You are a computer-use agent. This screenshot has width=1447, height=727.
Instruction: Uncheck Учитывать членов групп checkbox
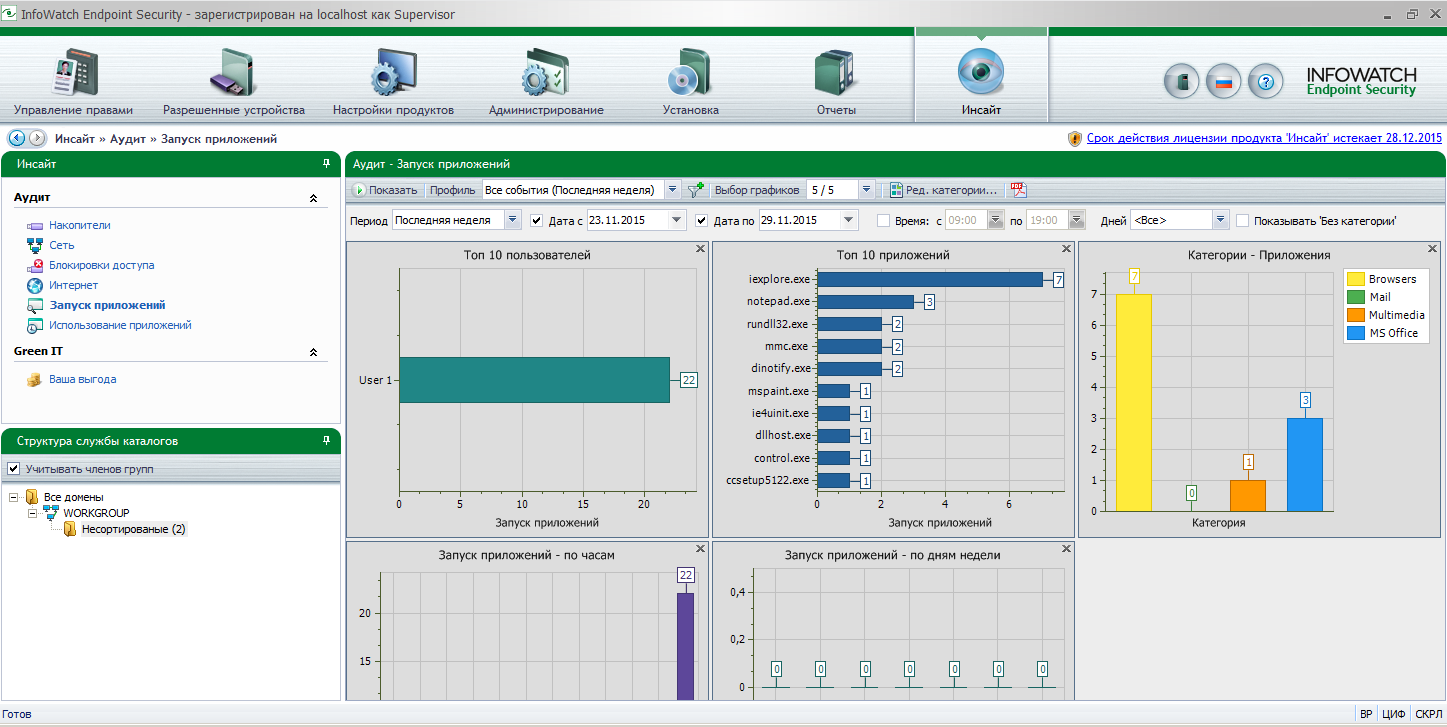pyautogui.click(x=14, y=469)
